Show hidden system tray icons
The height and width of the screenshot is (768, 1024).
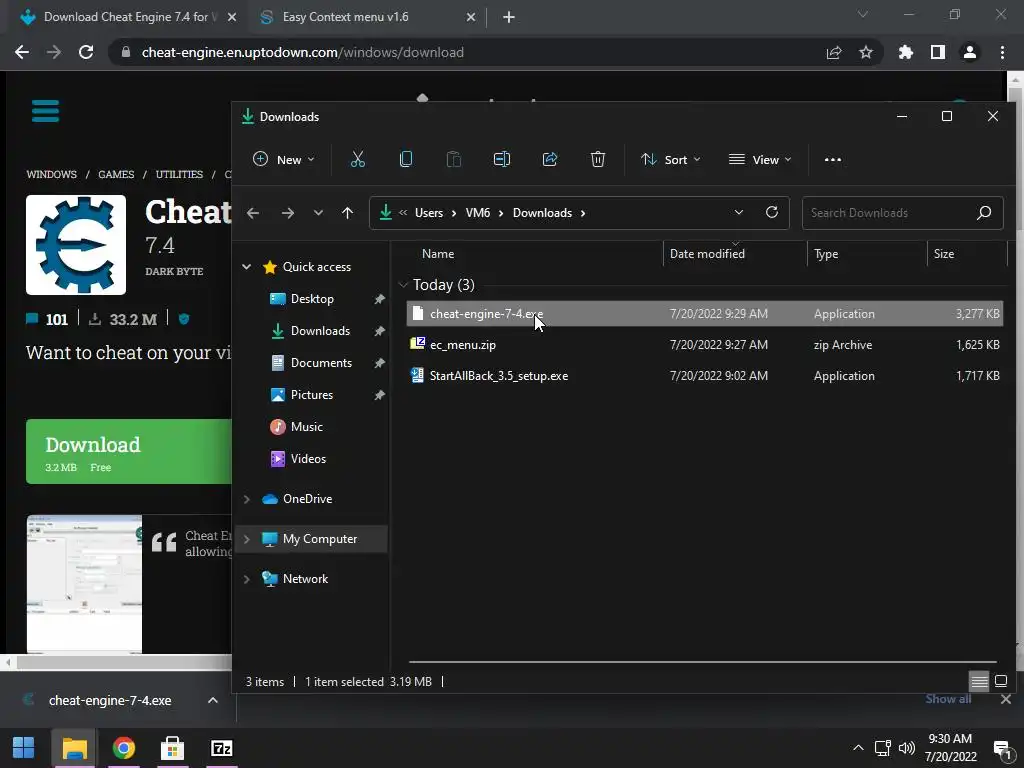click(858, 748)
